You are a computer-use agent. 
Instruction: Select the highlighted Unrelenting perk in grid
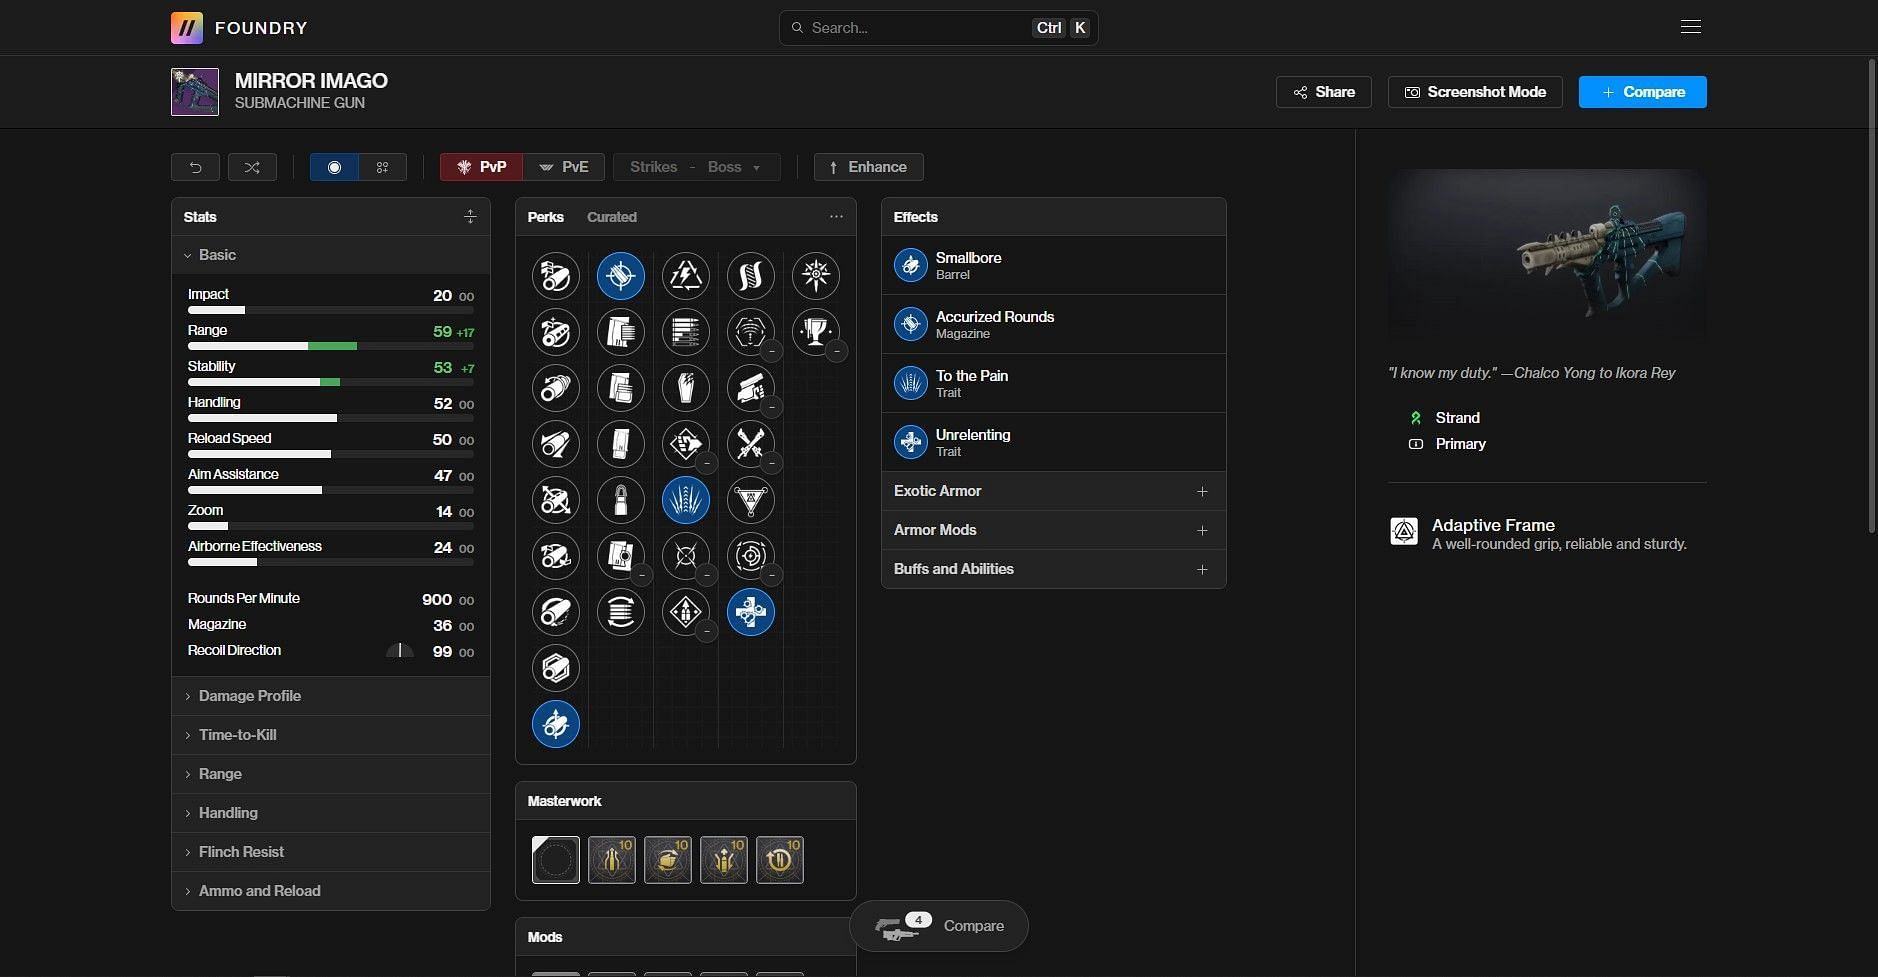point(751,612)
